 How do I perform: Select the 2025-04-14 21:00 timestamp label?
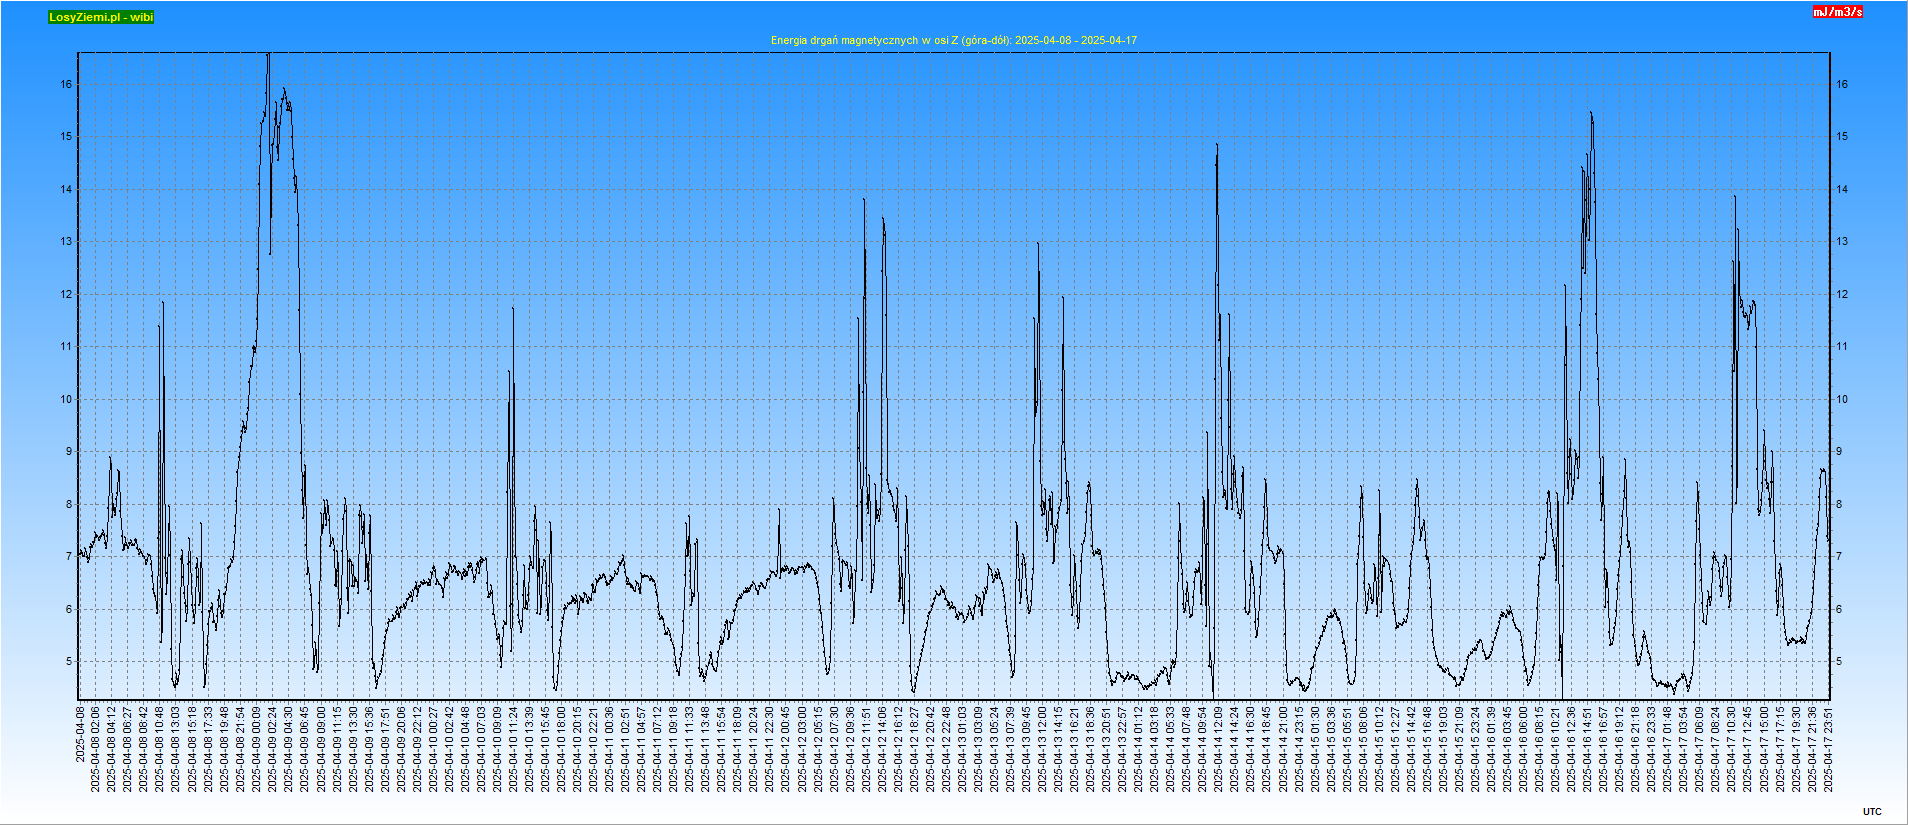[1283, 750]
